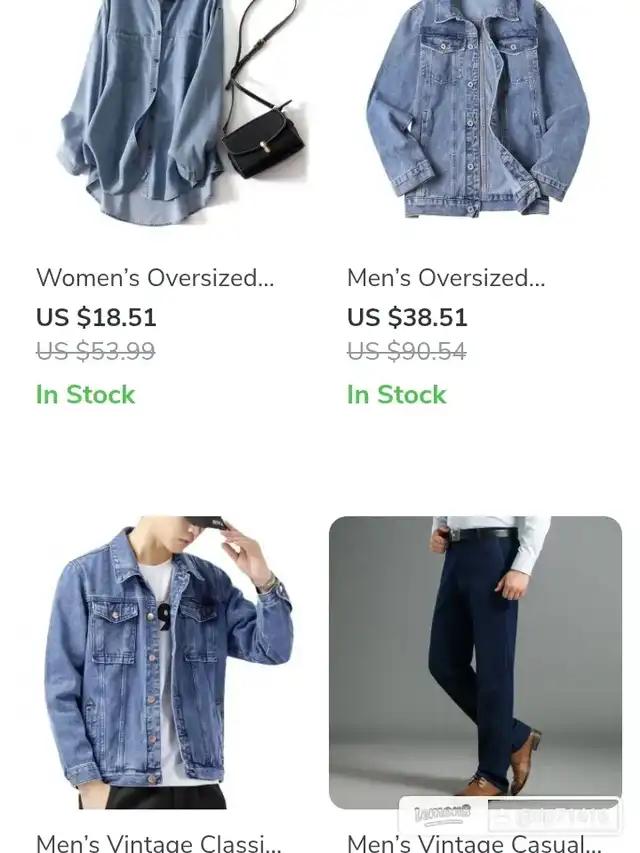
Task: Tap the crossed-out US $53.99 price
Action: (x=96, y=351)
